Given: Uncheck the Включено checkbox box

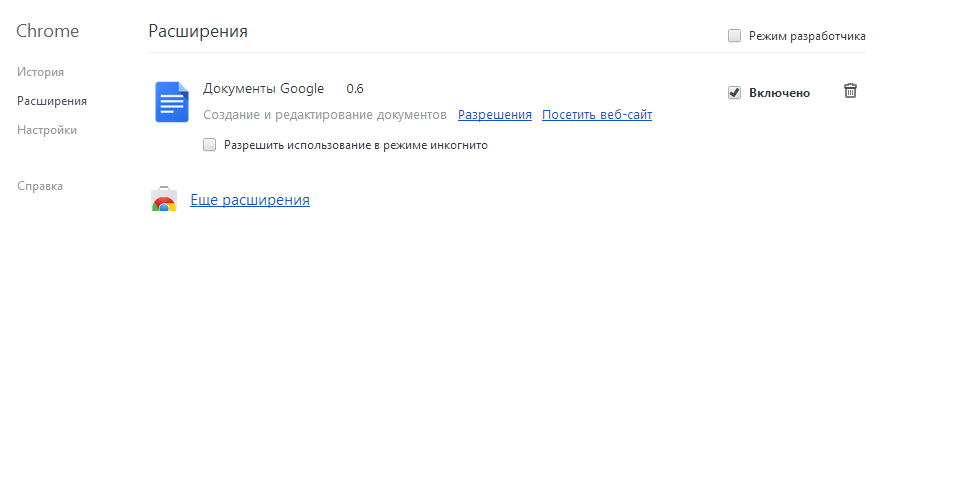Looking at the screenshot, I should click(734, 93).
